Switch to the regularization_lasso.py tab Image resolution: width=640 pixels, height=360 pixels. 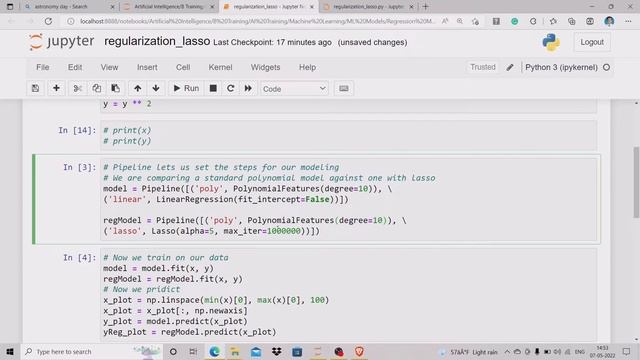click(x=368, y=7)
